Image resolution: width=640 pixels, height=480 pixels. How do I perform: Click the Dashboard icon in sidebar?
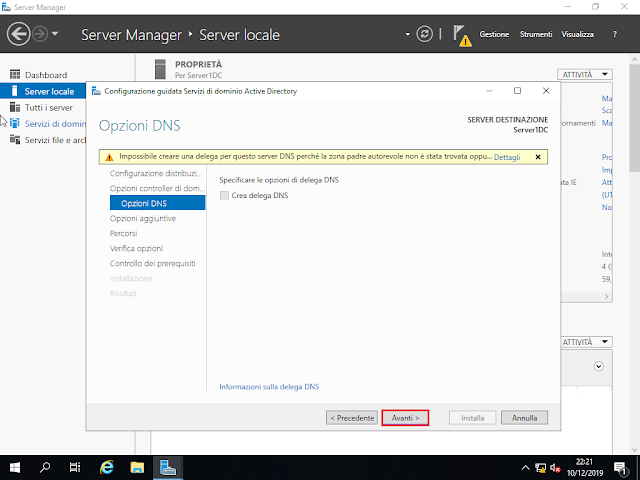click(15, 74)
